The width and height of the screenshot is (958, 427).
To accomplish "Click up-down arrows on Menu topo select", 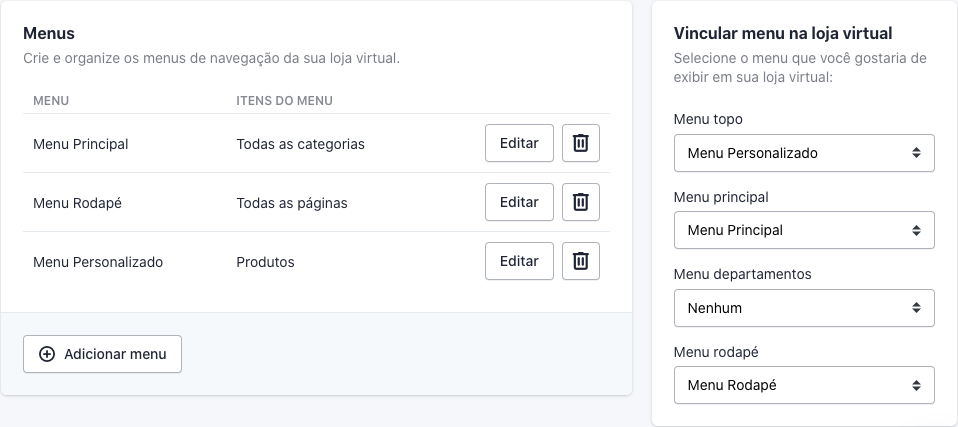I will click(x=916, y=153).
